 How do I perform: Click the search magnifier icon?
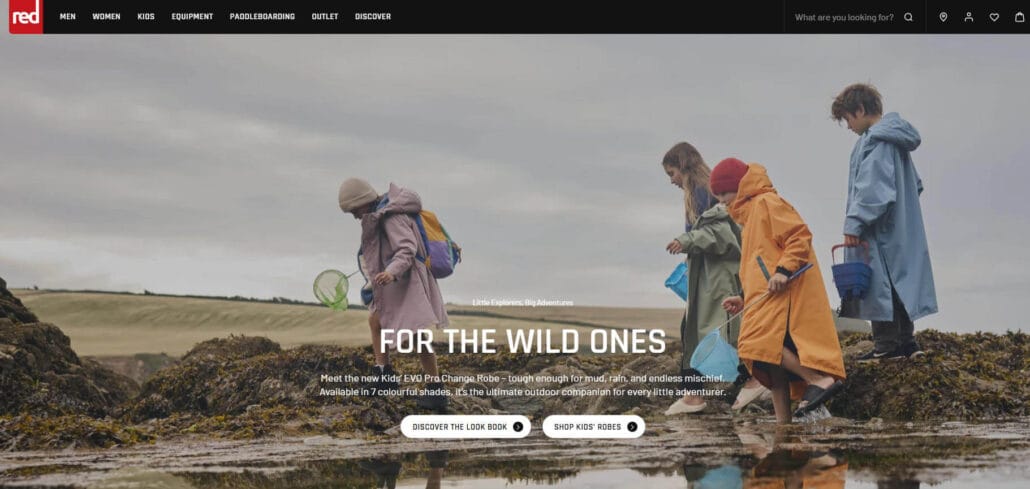[x=908, y=17]
